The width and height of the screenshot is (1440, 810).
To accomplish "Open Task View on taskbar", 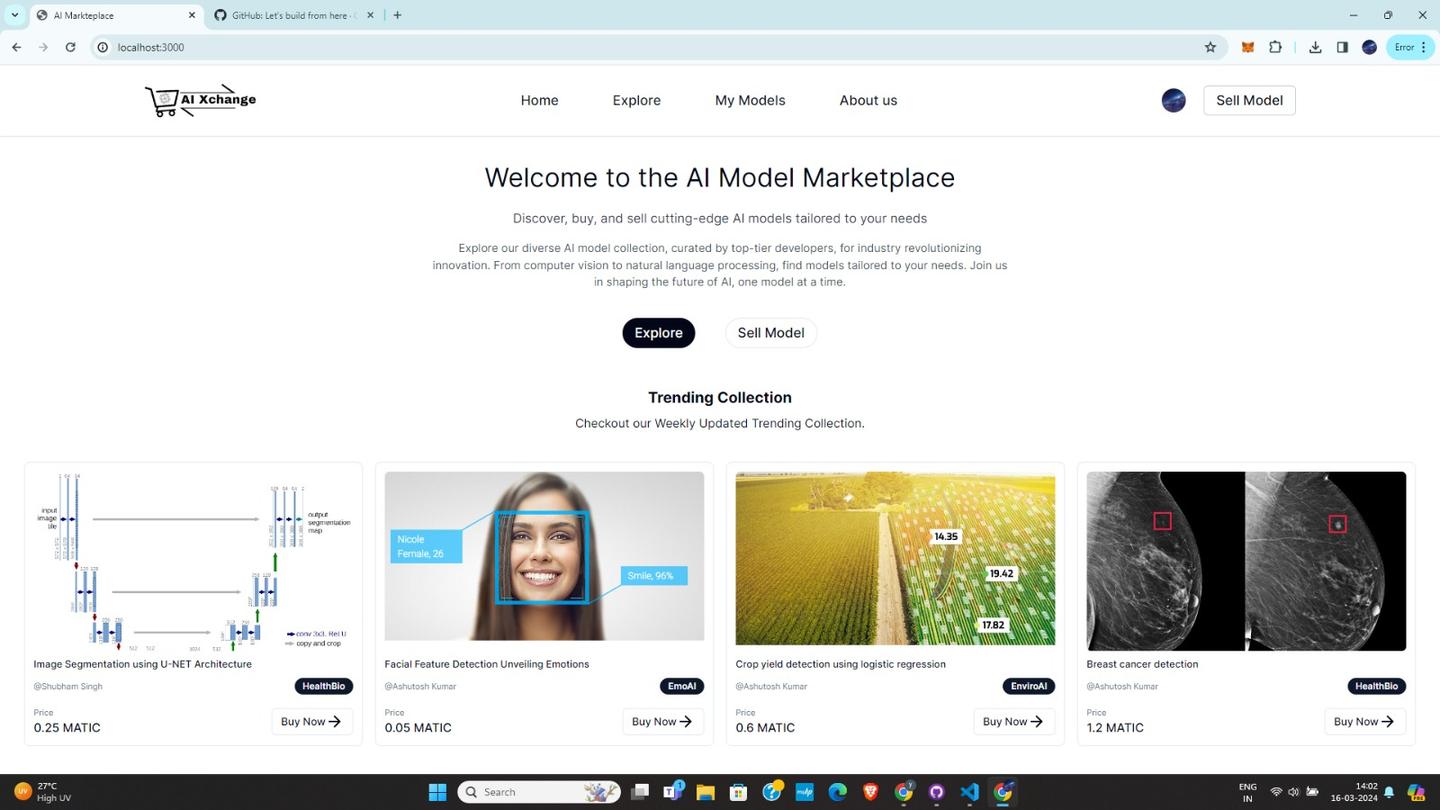I will 640,792.
